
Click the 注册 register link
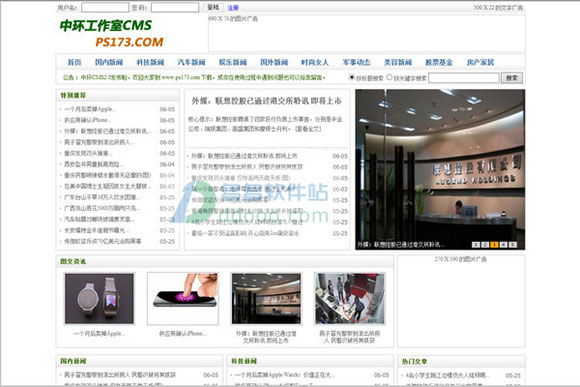[x=233, y=8]
